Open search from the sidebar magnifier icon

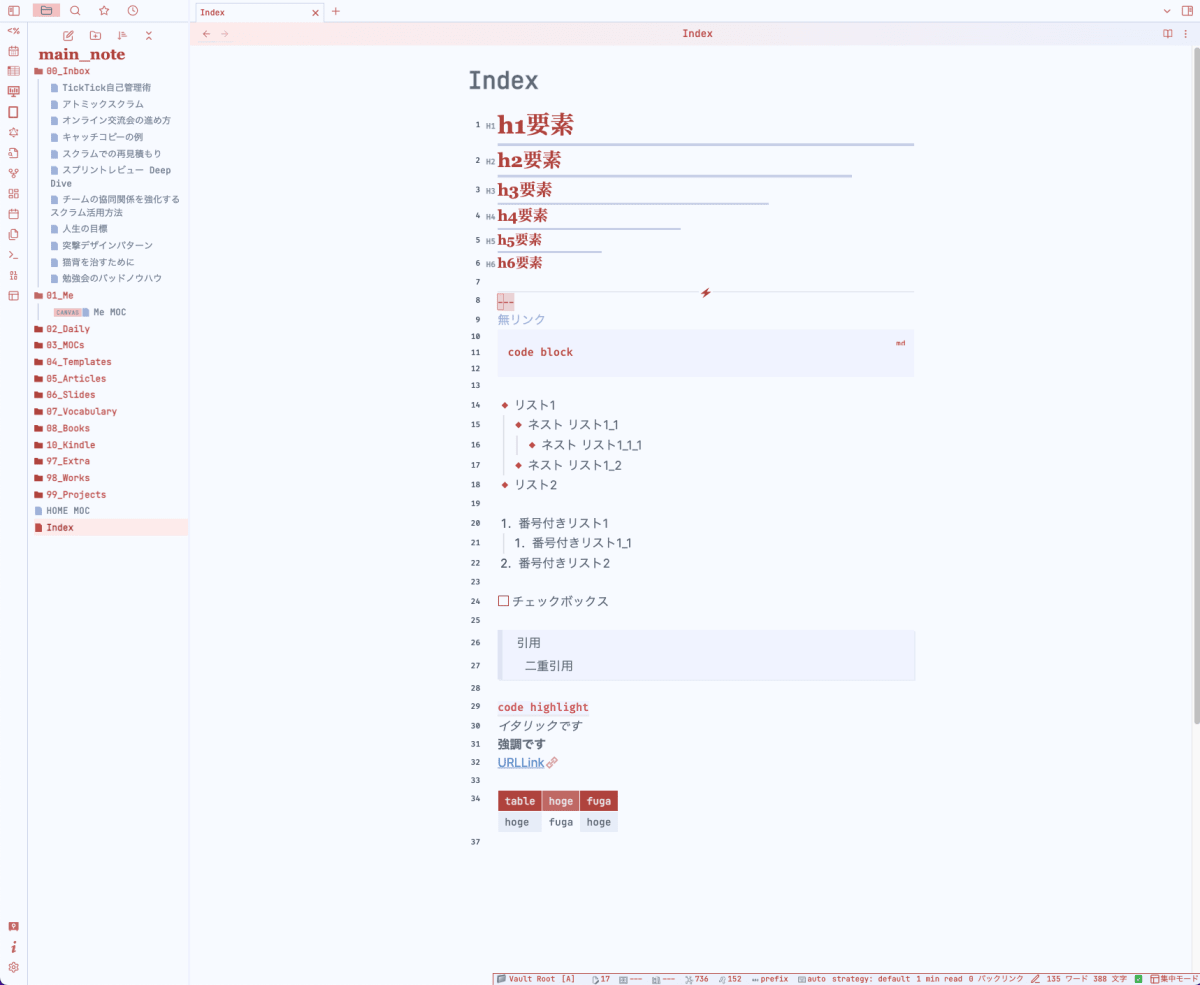[x=75, y=11]
